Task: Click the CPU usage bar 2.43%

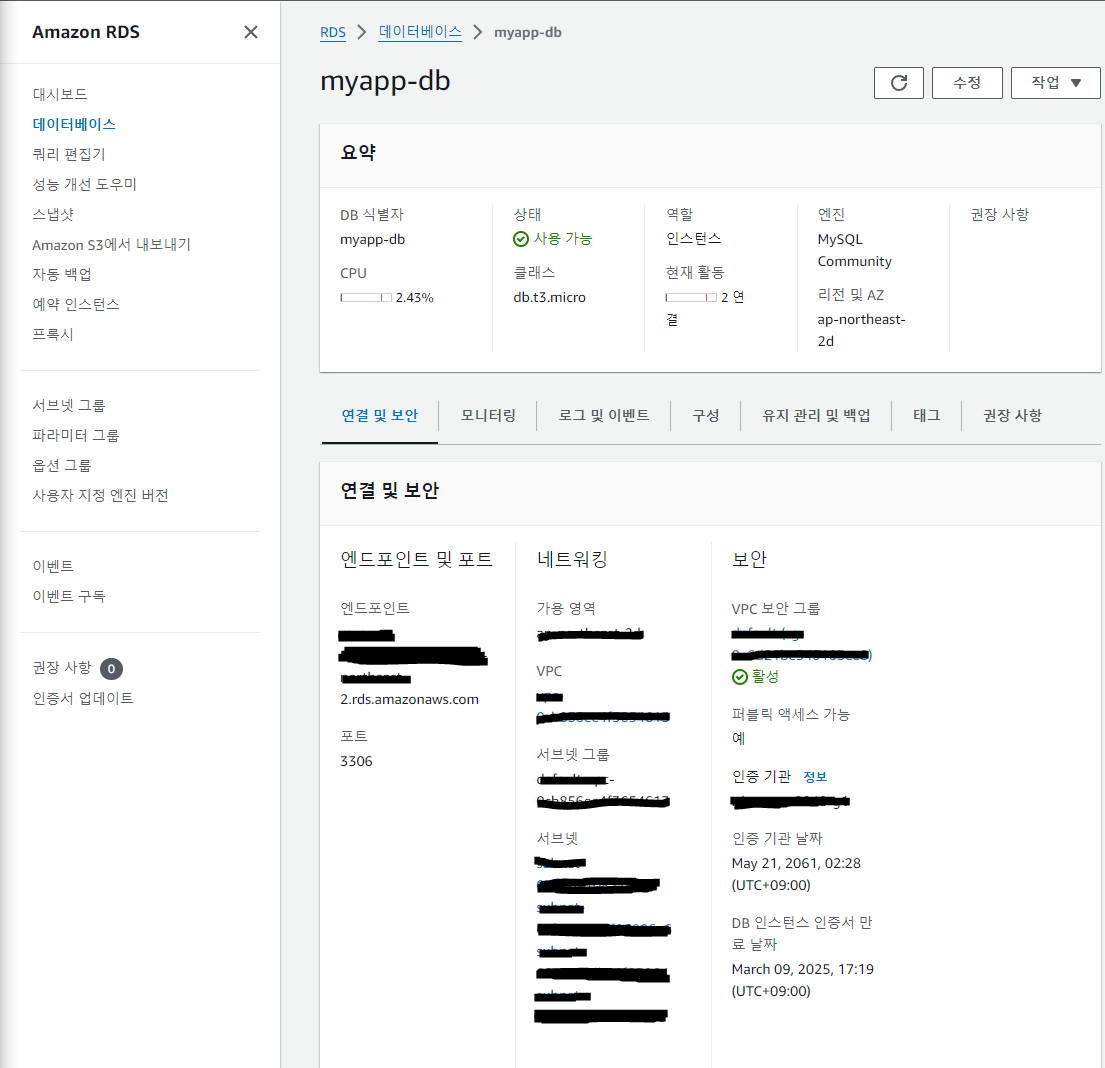Action: [366, 297]
